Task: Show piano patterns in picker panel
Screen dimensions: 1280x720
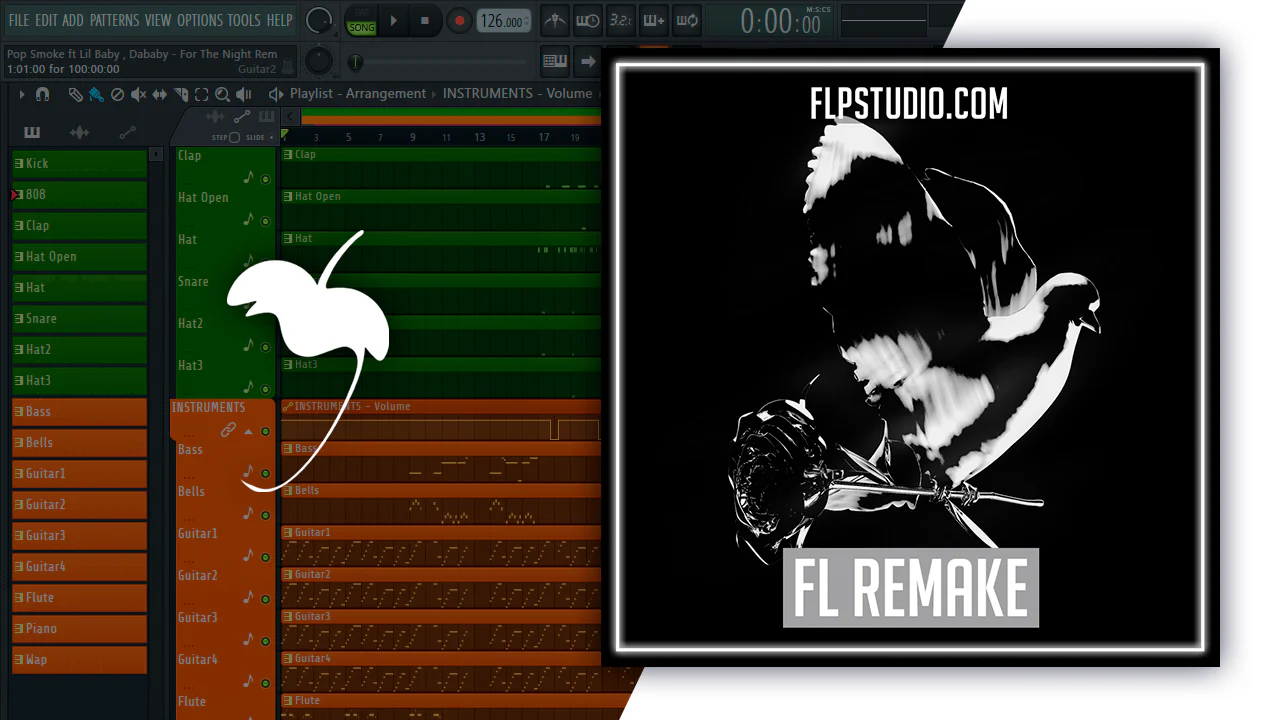Action: pos(32,132)
